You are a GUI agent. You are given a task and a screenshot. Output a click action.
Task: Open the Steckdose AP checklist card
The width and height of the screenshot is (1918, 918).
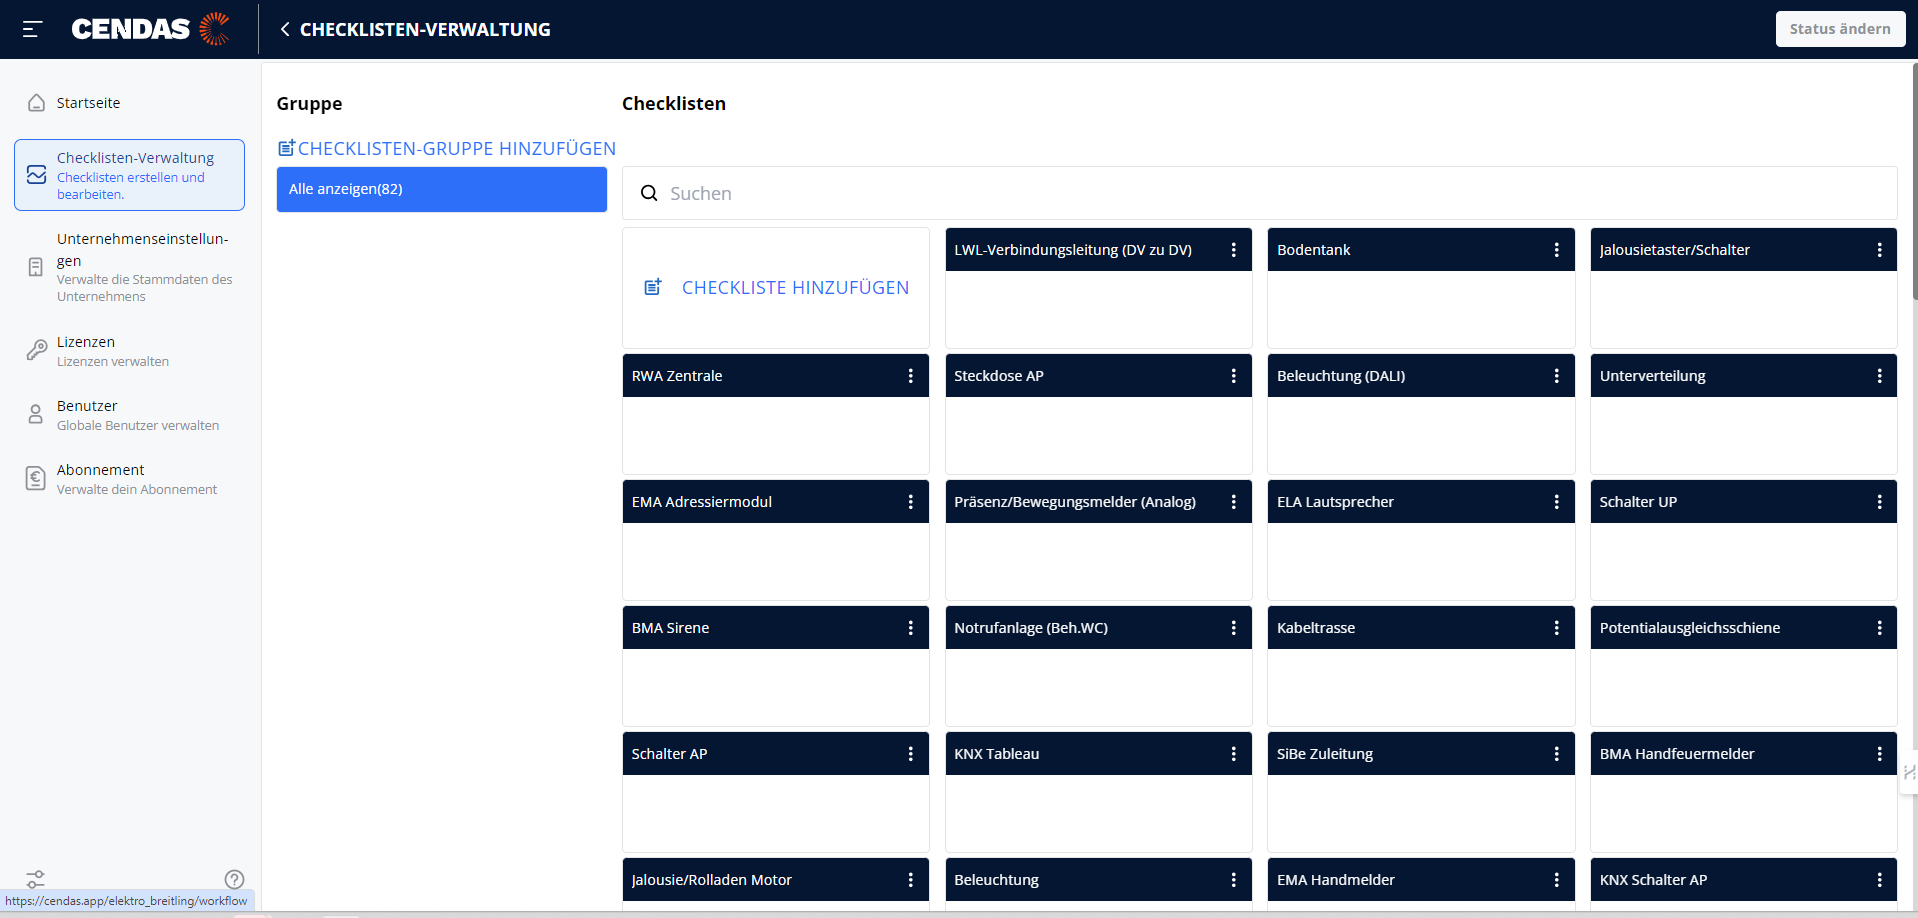[x=1098, y=414]
